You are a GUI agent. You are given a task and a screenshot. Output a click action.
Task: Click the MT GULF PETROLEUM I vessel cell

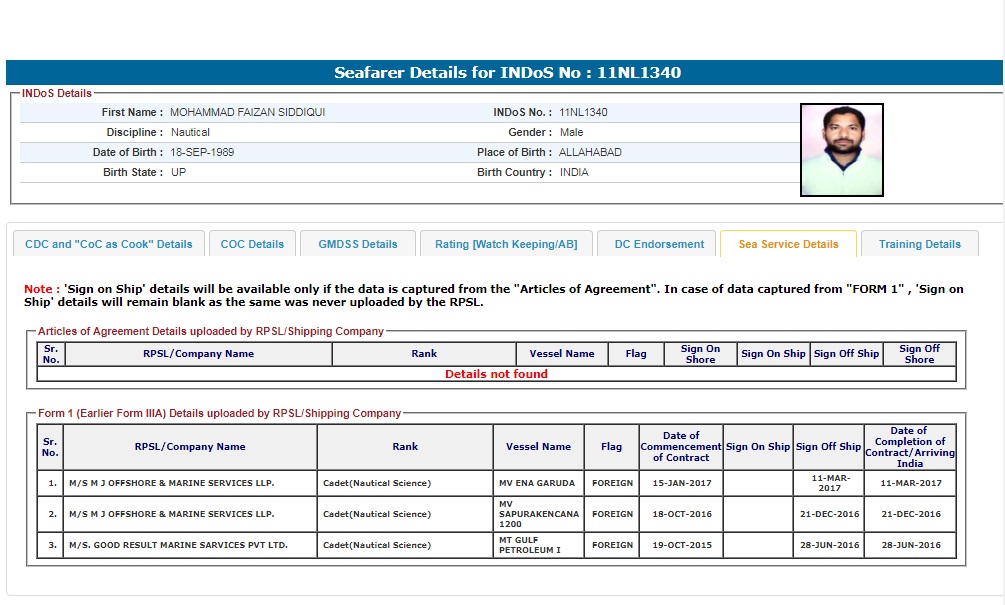537,545
